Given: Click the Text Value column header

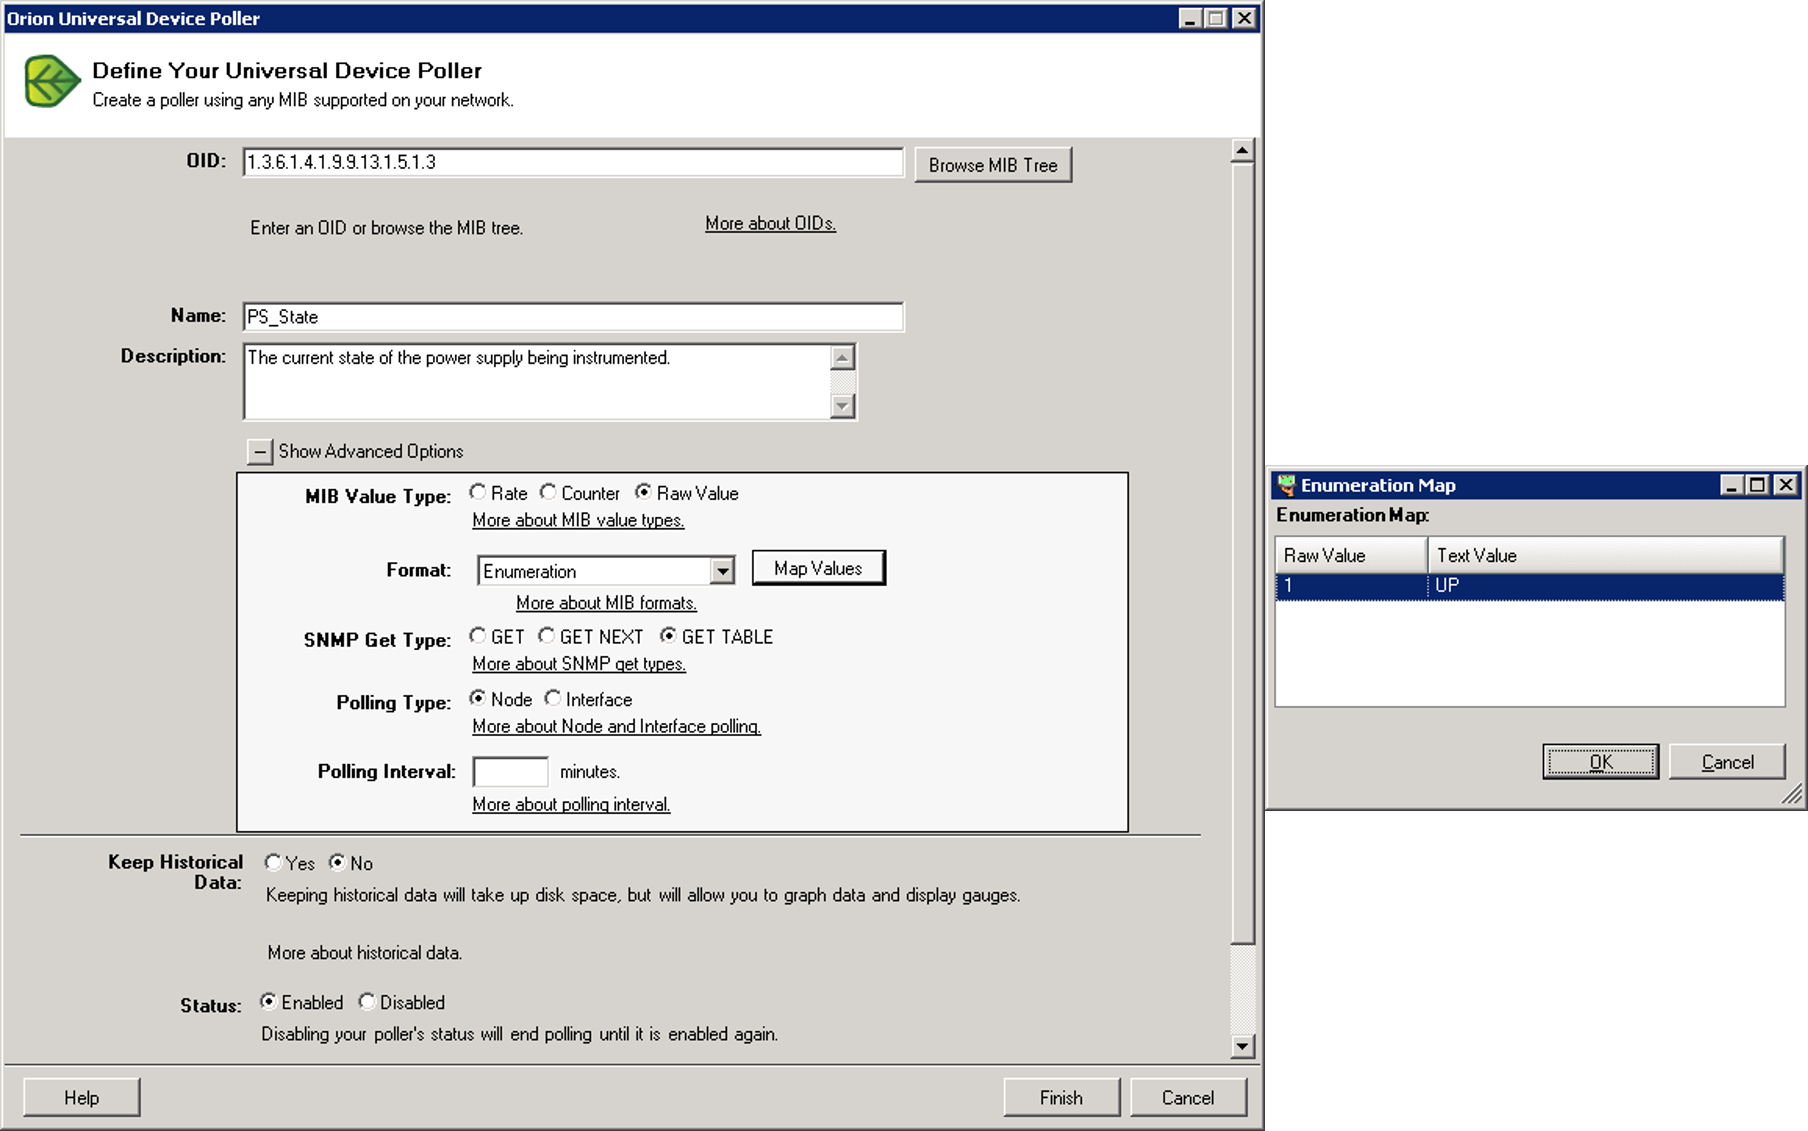Looking at the screenshot, I should [1605, 555].
